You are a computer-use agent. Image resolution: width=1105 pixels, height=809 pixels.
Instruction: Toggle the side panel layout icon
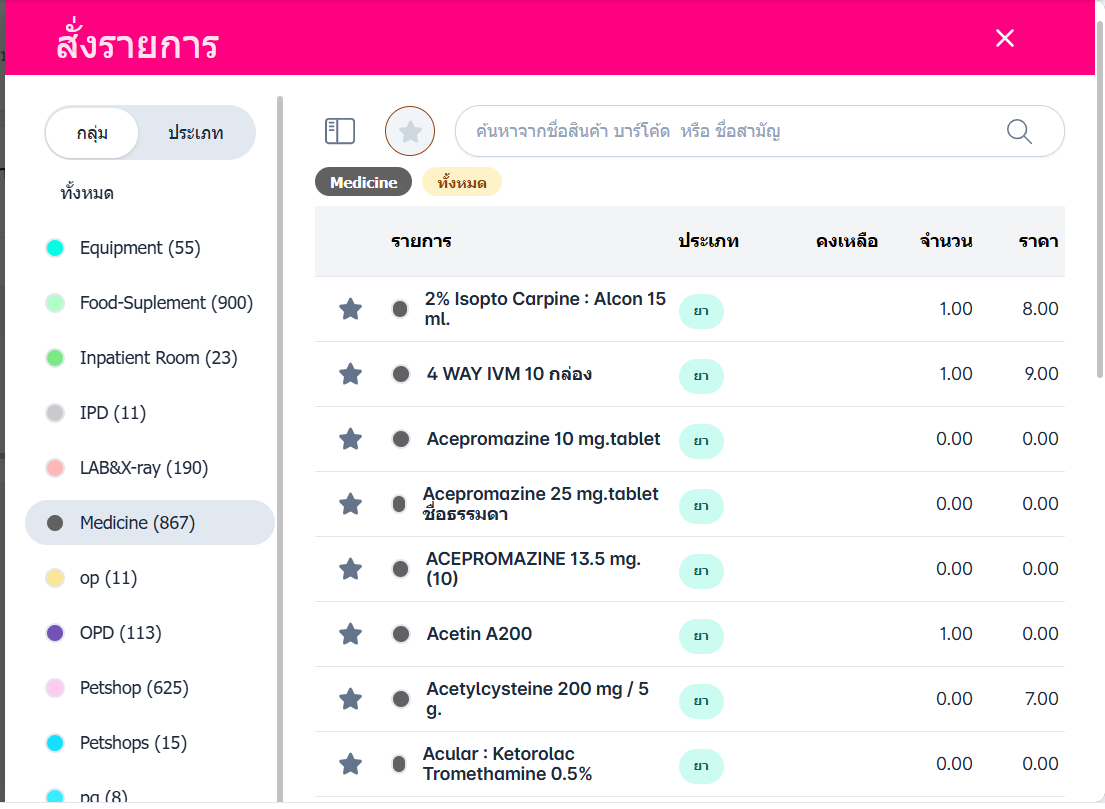pos(340,131)
